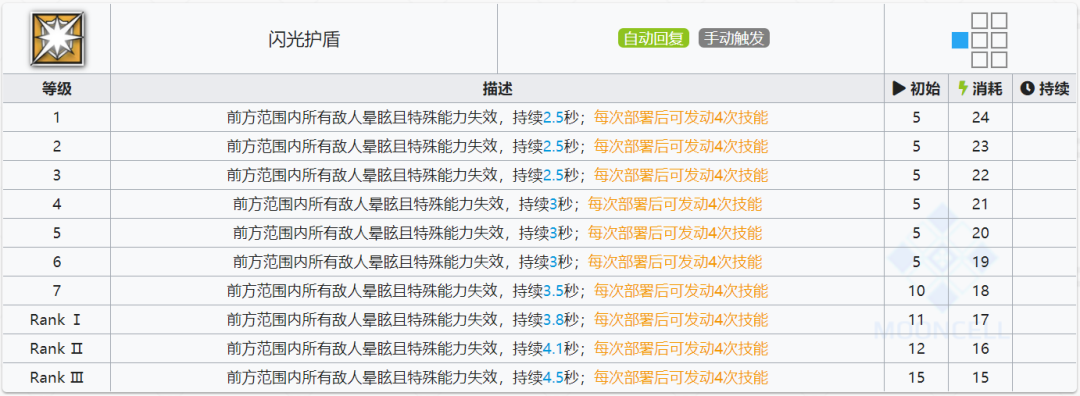This screenshot has height=396, width=1080.
Task: Click the level 1 skill description
Action: (497, 118)
